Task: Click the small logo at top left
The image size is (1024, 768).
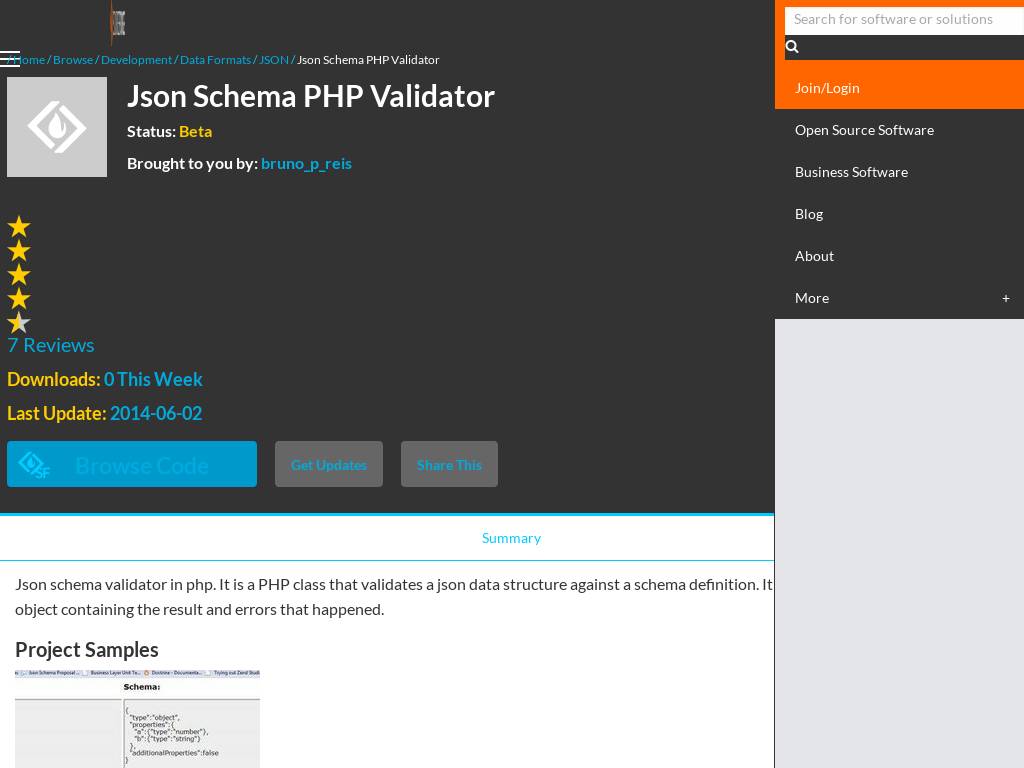Action: click(x=117, y=22)
